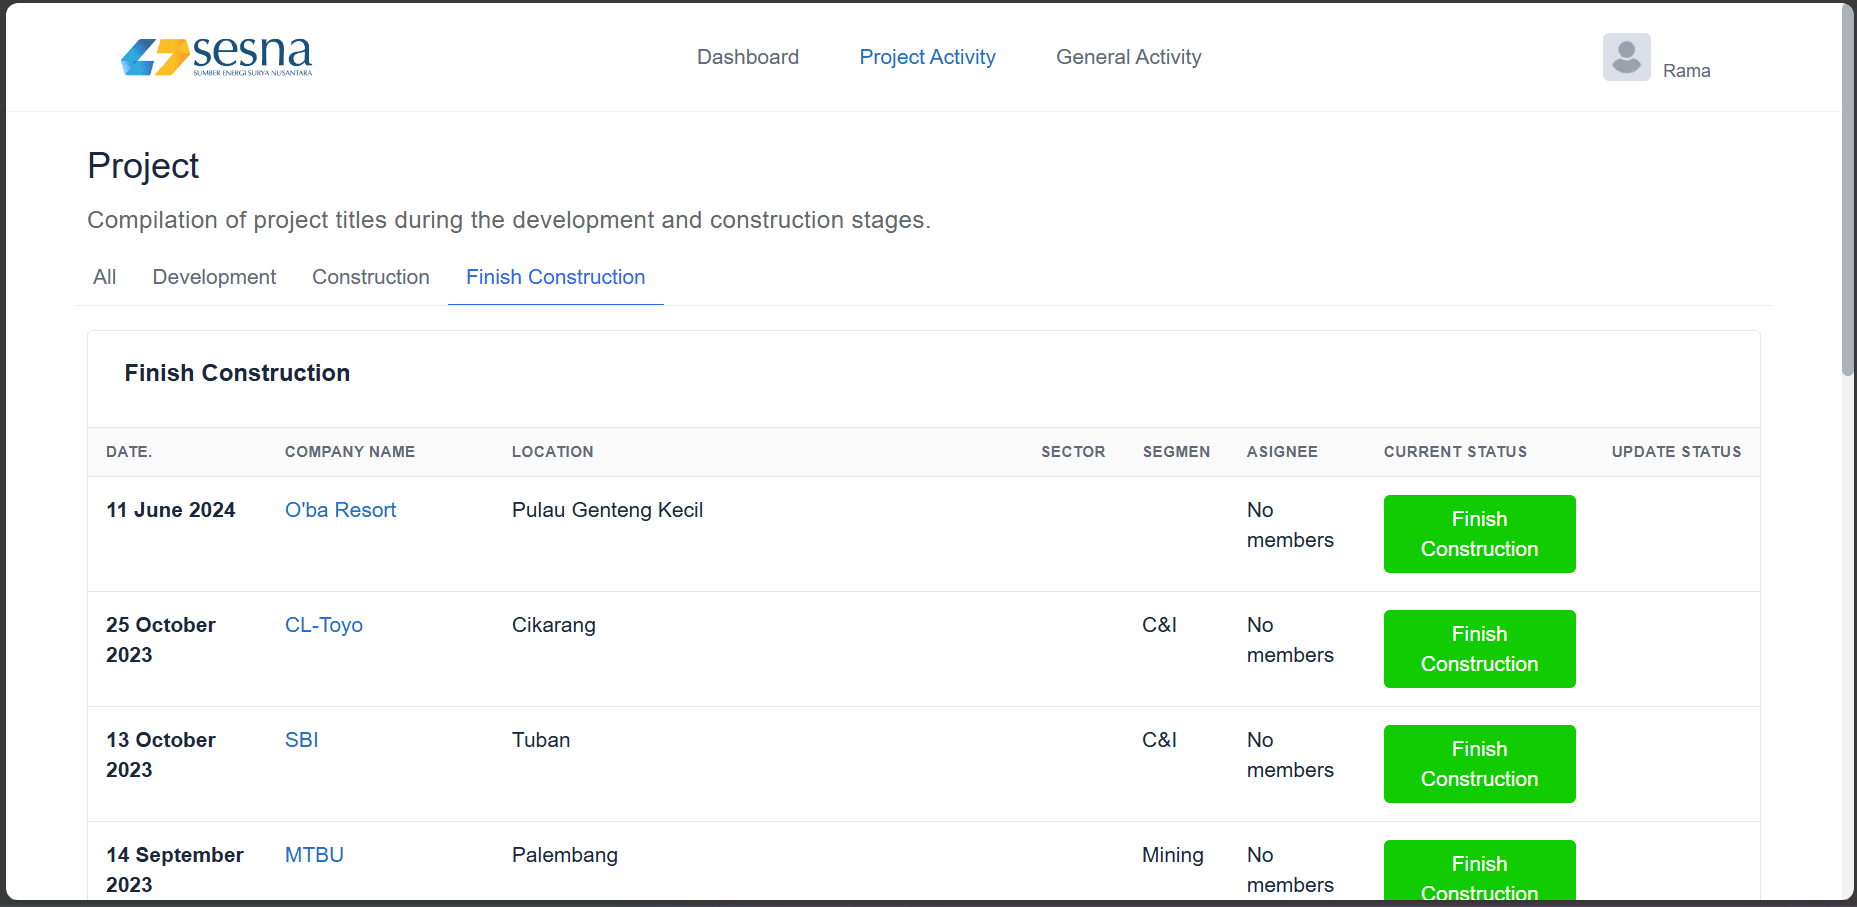The image size is (1857, 907).
Task: Click the UPDATE STATUS column header
Action: tap(1676, 452)
